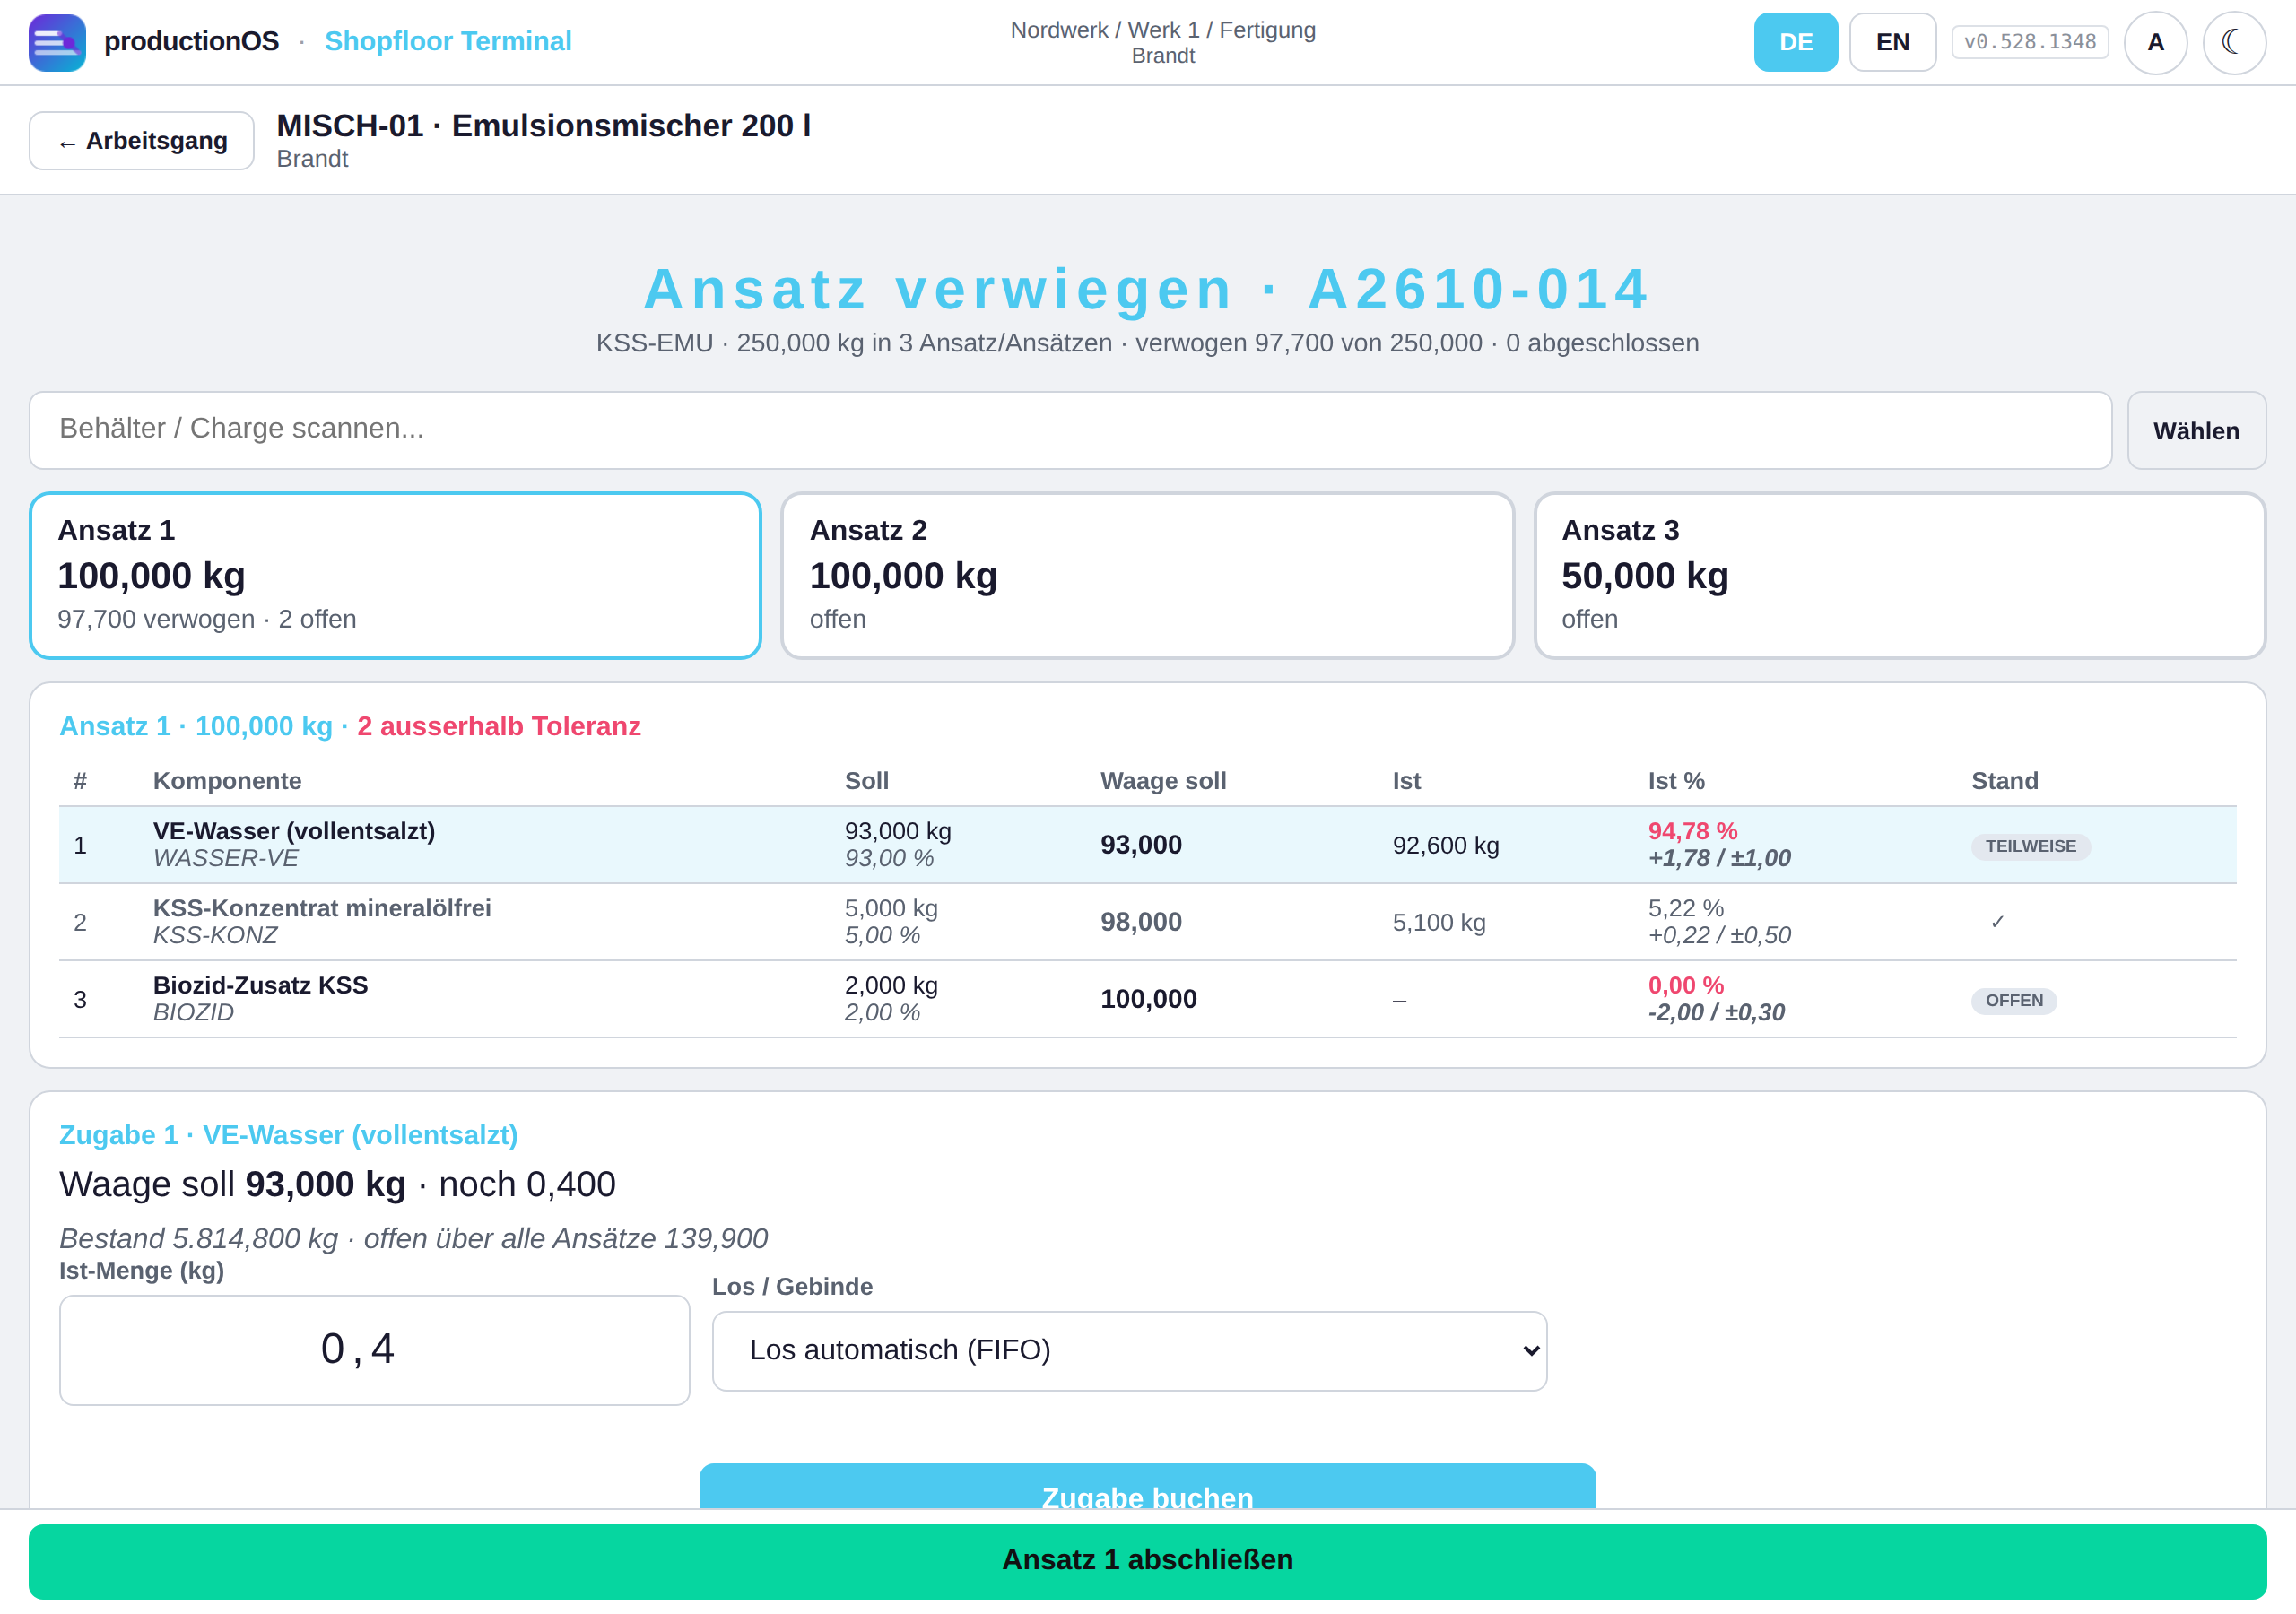Switch language to DE
The image size is (2296, 1614).
(x=1795, y=42)
